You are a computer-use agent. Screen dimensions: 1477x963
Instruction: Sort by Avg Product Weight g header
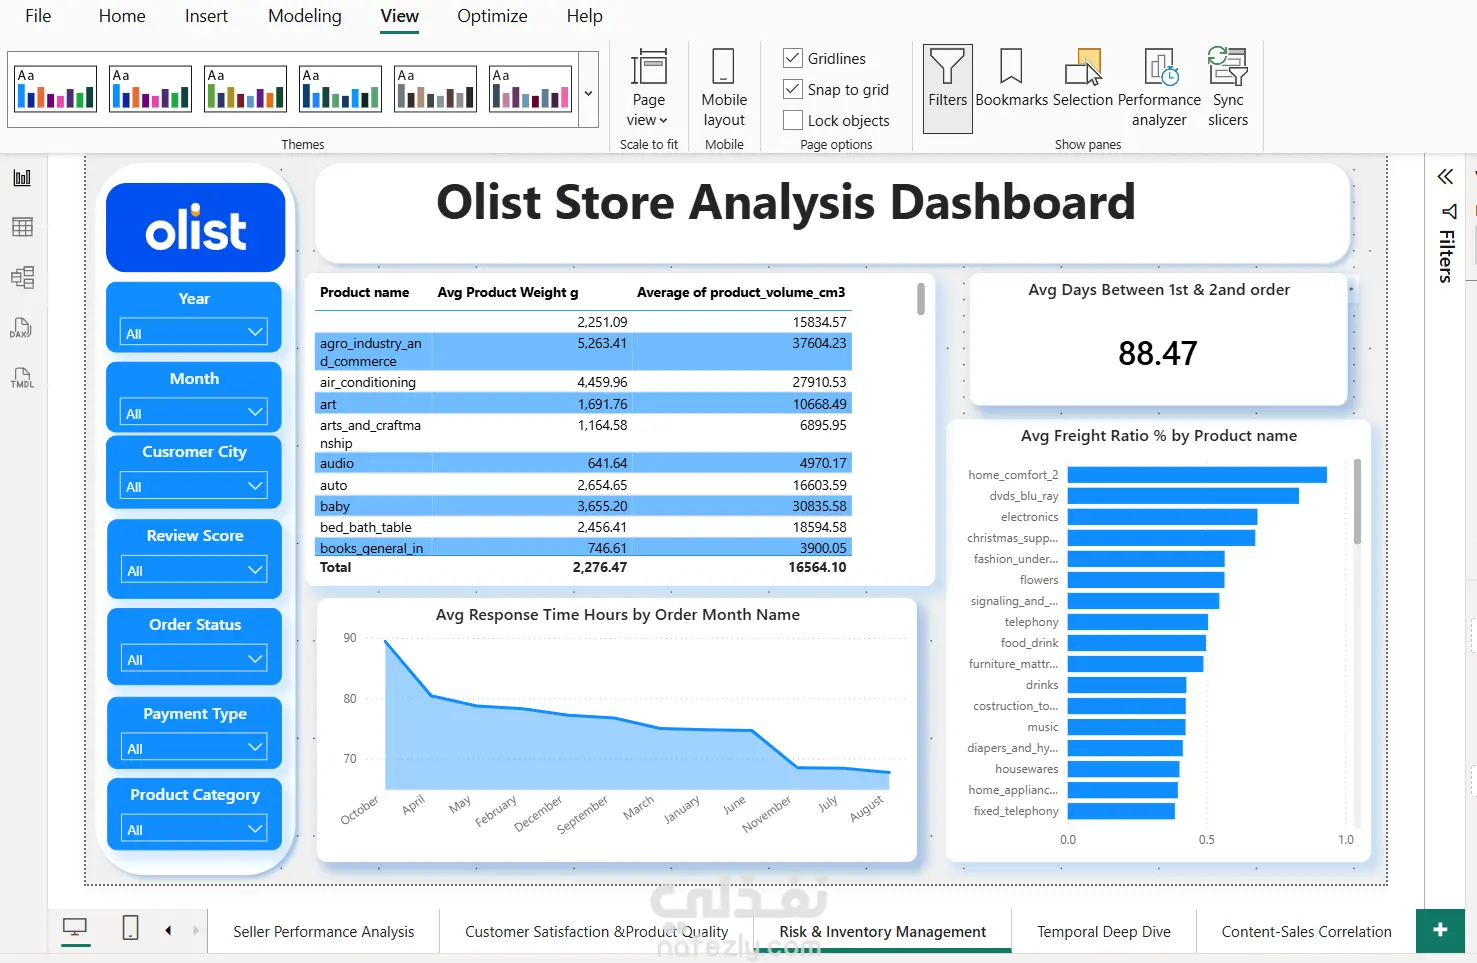[508, 292]
